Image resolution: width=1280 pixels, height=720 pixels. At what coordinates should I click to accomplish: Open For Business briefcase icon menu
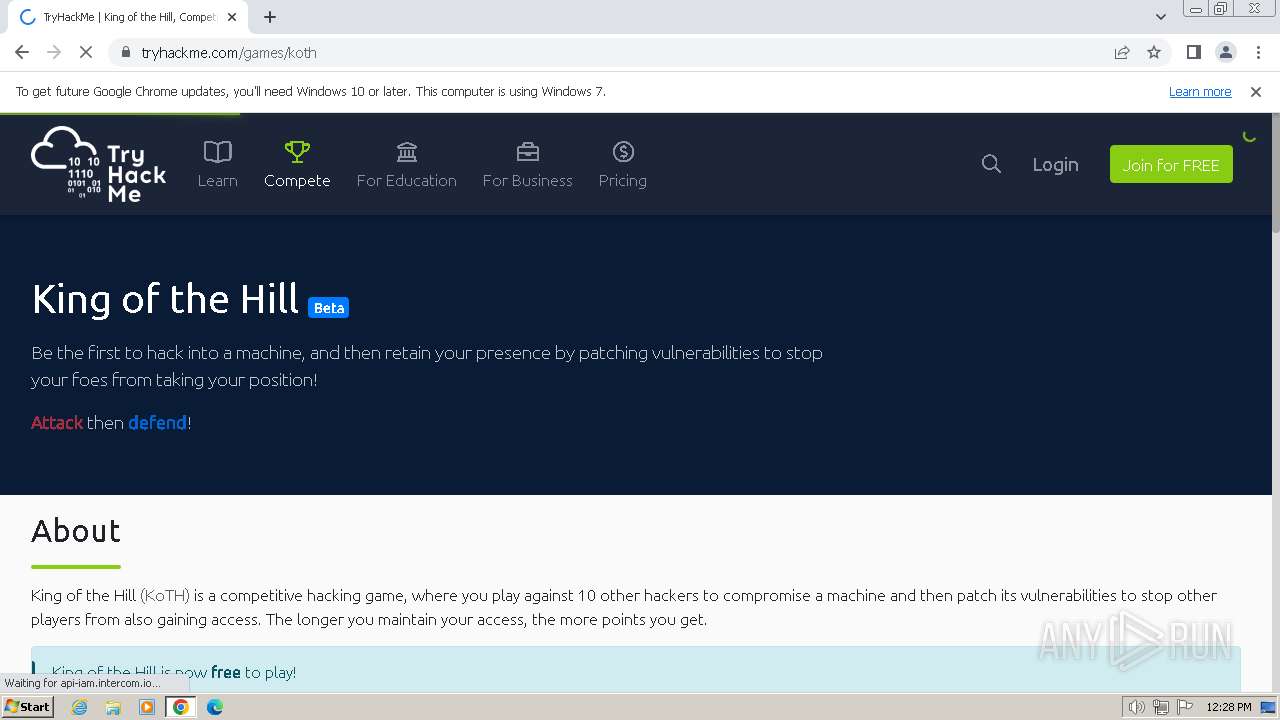[x=527, y=165]
